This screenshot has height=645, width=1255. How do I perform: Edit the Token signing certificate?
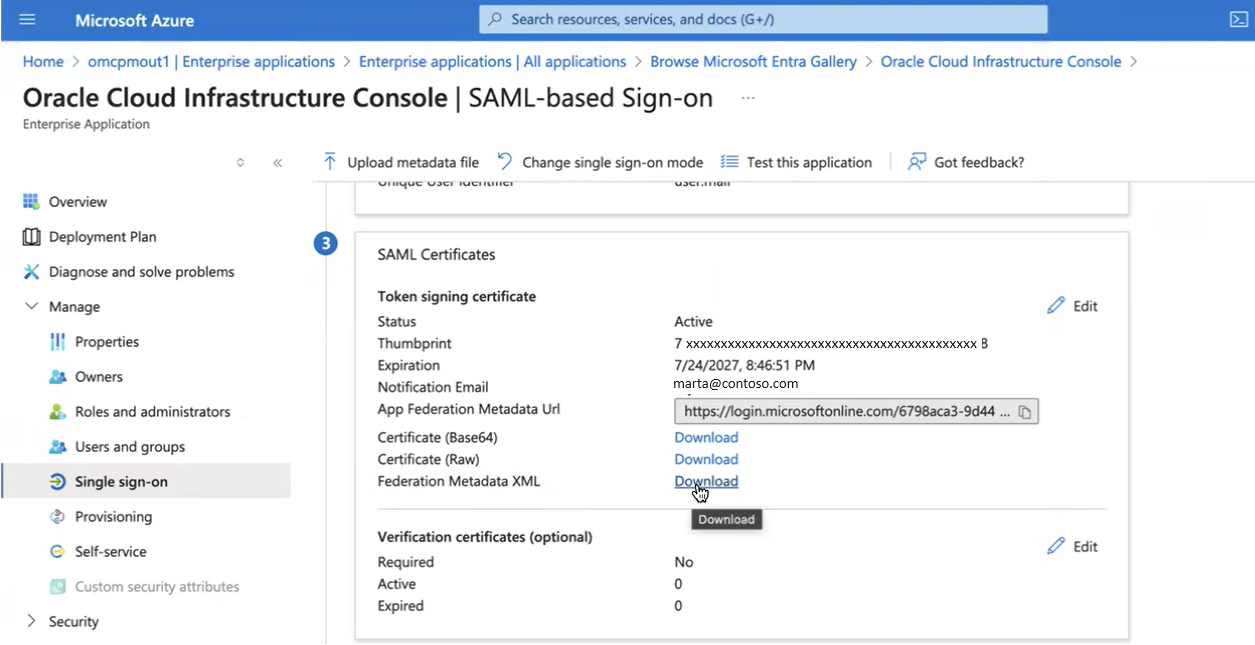(x=1072, y=305)
